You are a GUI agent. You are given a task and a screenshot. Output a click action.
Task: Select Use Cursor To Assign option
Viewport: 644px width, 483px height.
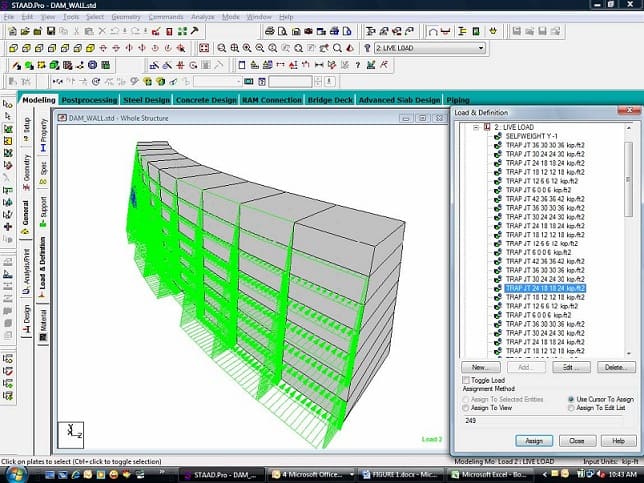[x=571, y=398]
